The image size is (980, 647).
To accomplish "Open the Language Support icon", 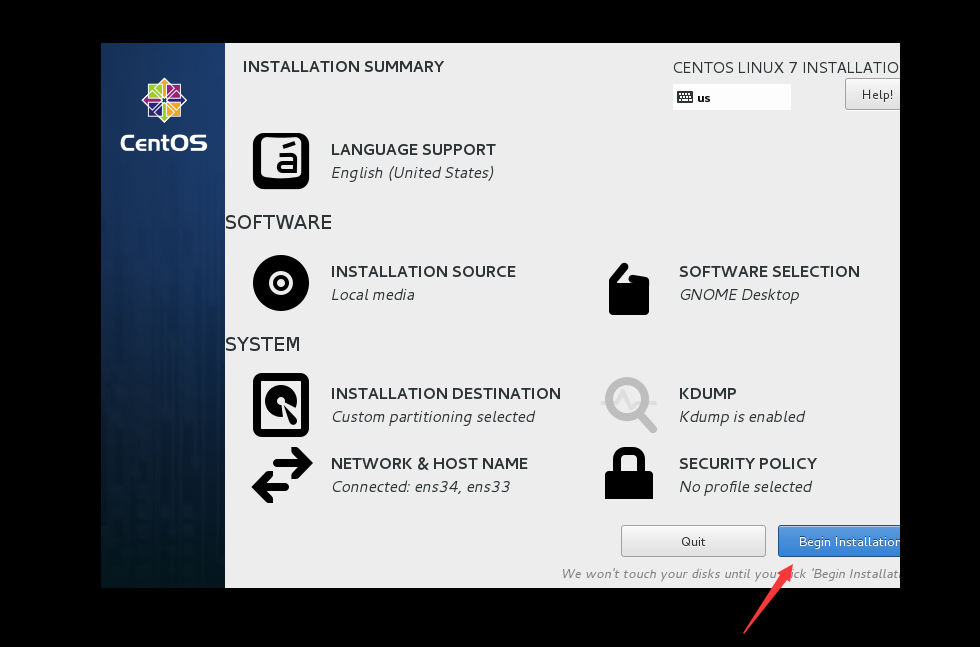I will point(281,161).
